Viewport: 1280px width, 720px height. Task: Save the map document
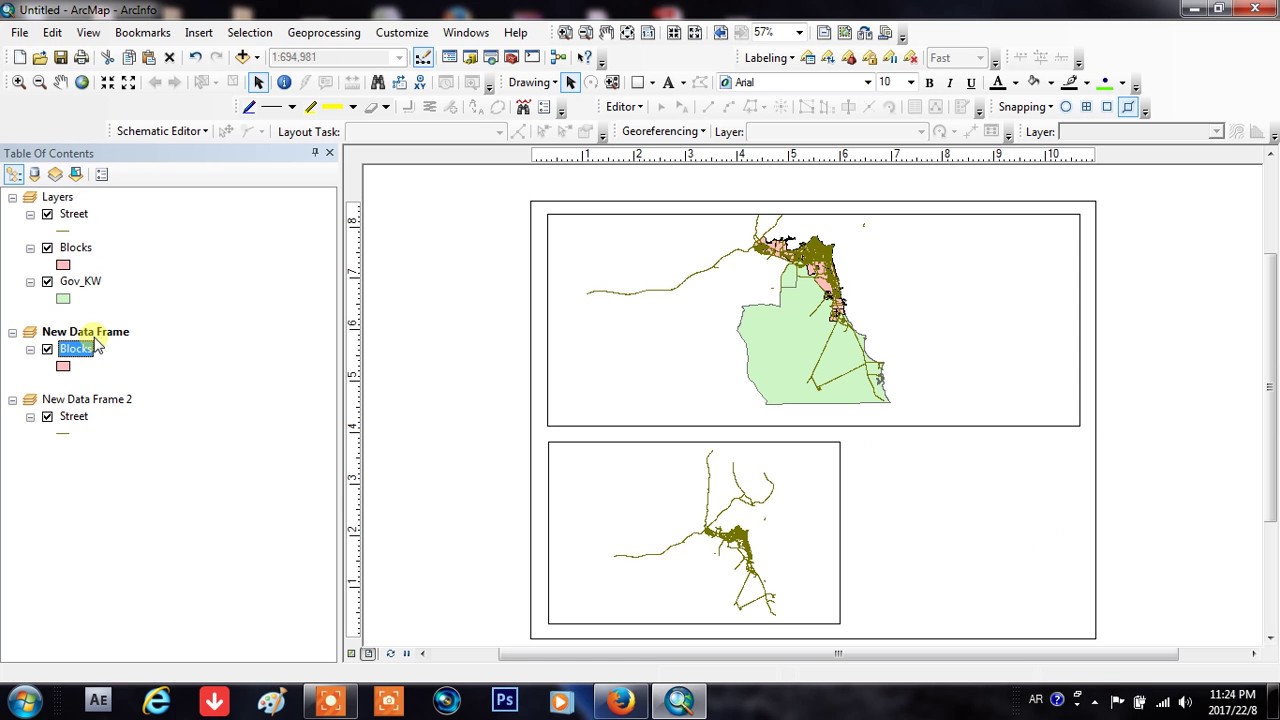coord(61,58)
